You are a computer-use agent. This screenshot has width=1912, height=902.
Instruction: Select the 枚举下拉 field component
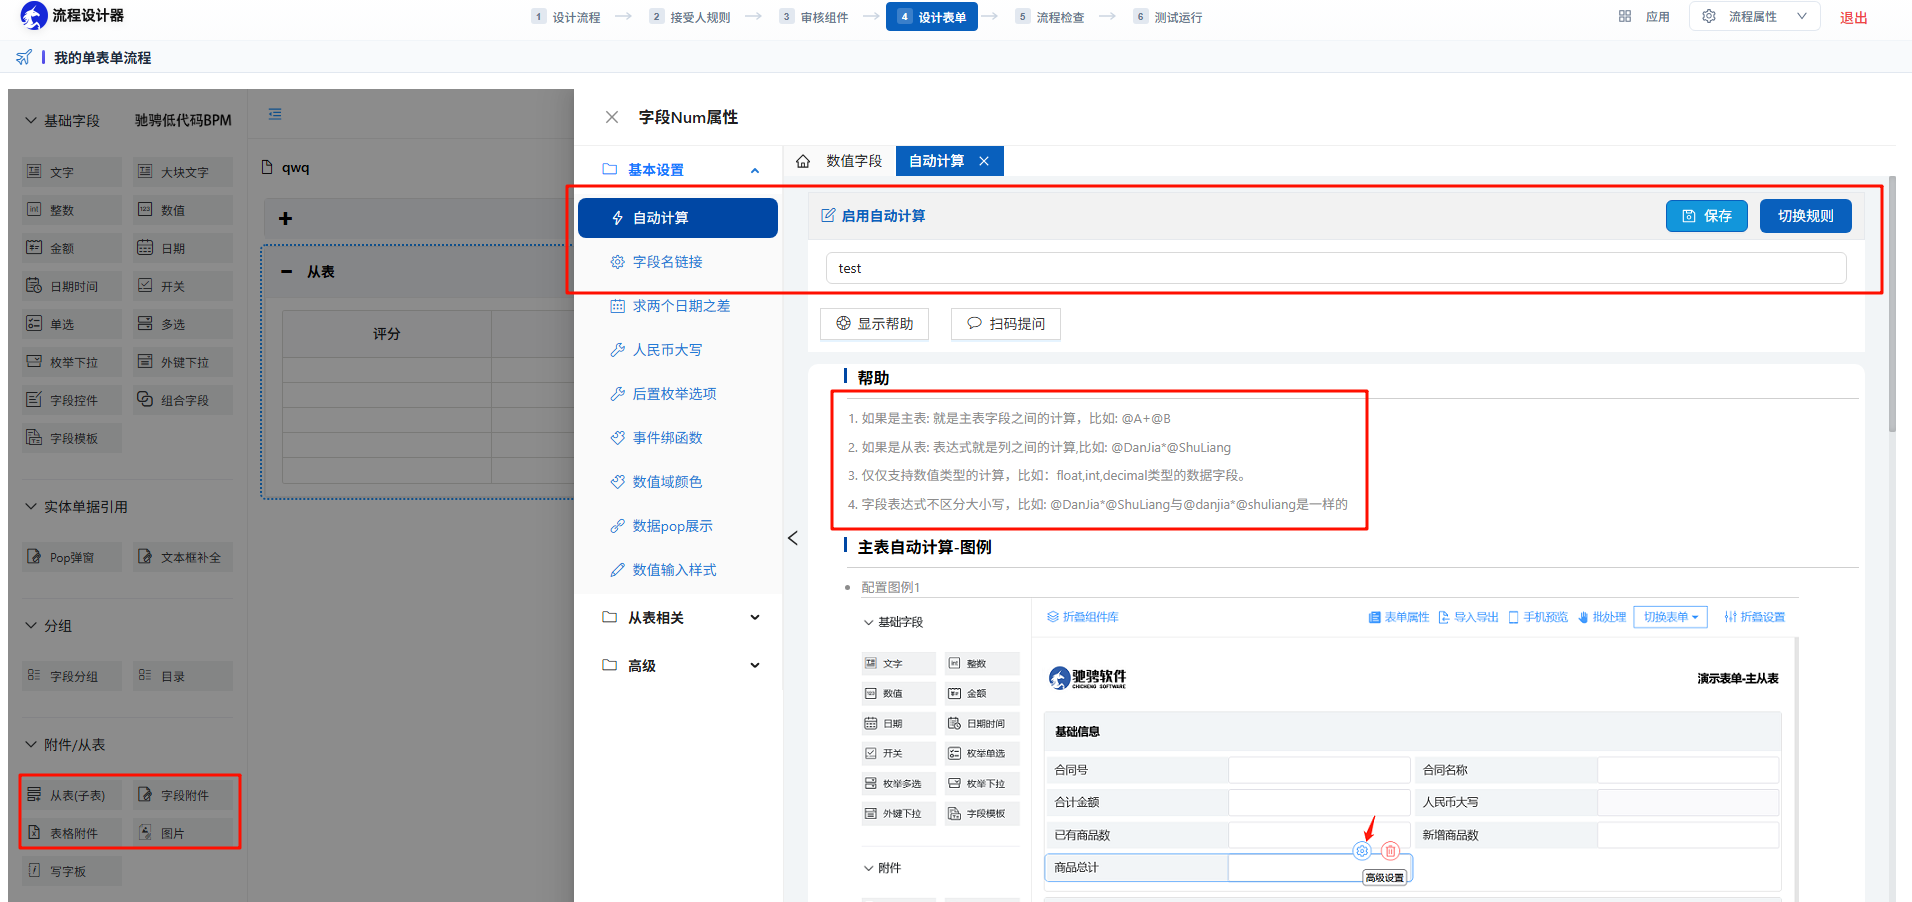click(x=72, y=362)
